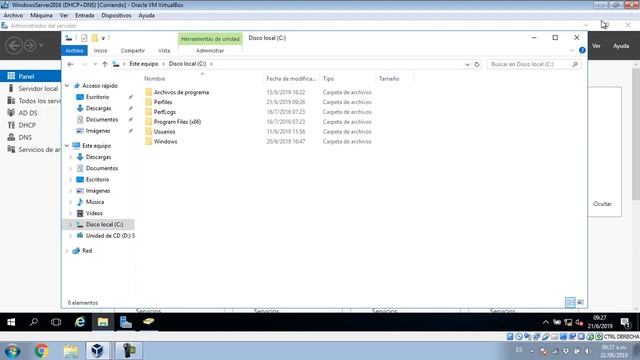The width and height of the screenshot is (640, 360).
Task: Collapse the Acceso rápido tree node
Action: click(x=67, y=86)
